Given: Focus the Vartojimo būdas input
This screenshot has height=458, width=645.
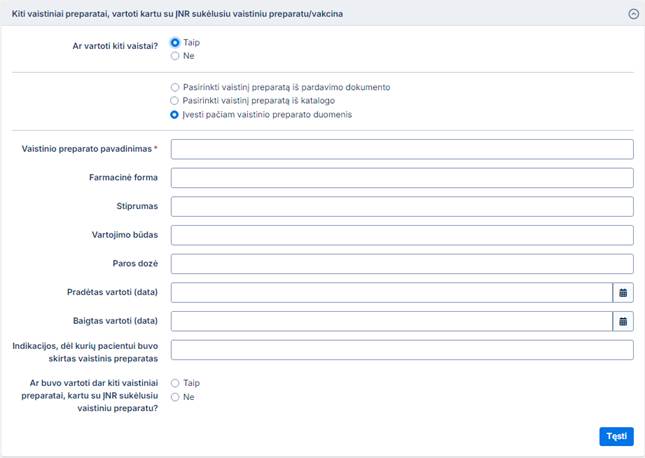Looking at the screenshot, I should pos(402,235).
